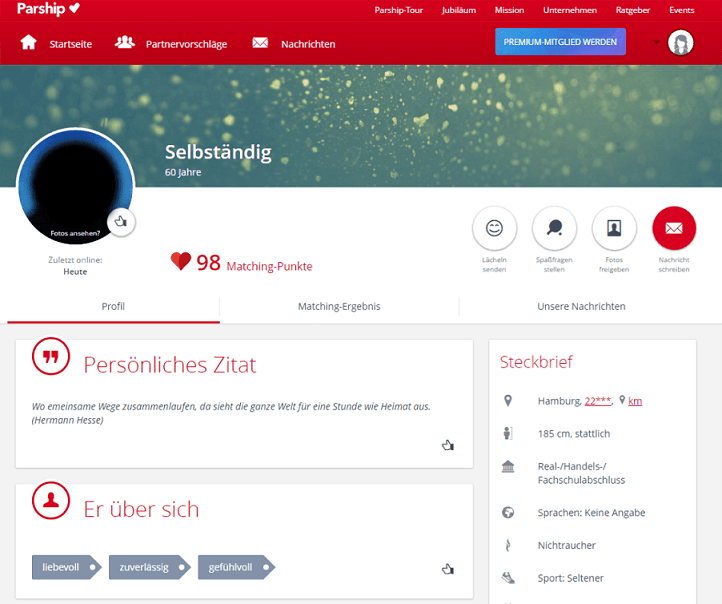The image size is (722, 604).
Task: Open the hidden postcode 22*** link
Action: click(598, 401)
